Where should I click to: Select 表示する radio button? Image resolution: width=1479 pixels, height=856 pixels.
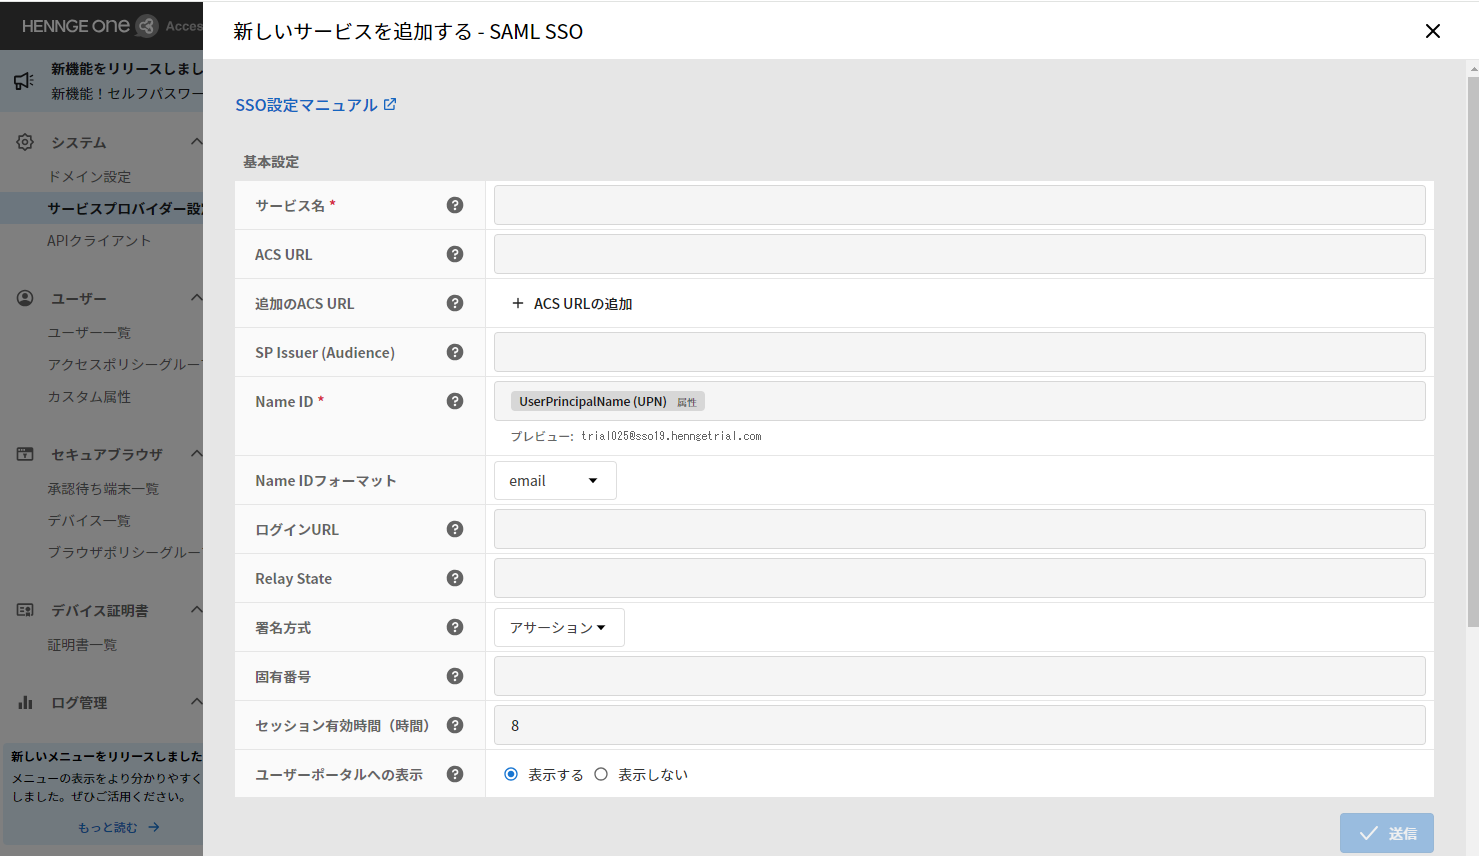click(x=511, y=774)
